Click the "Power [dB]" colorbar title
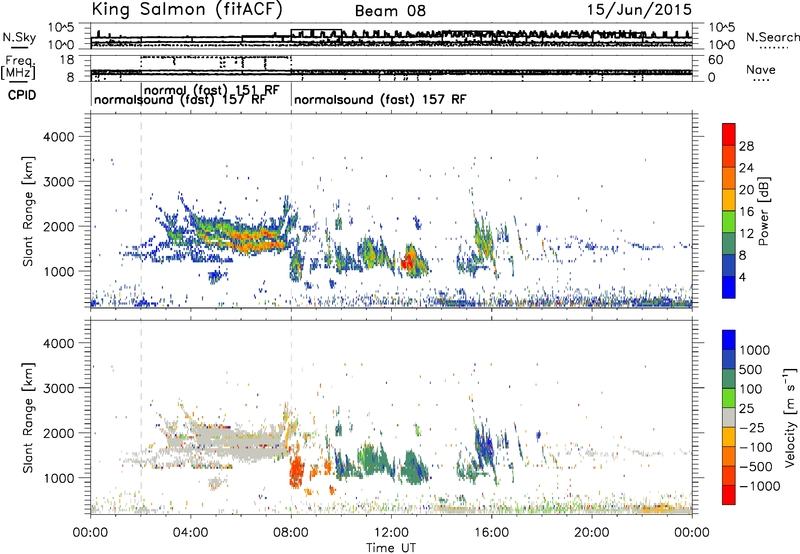800x554 pixels. tap(763, 211)
